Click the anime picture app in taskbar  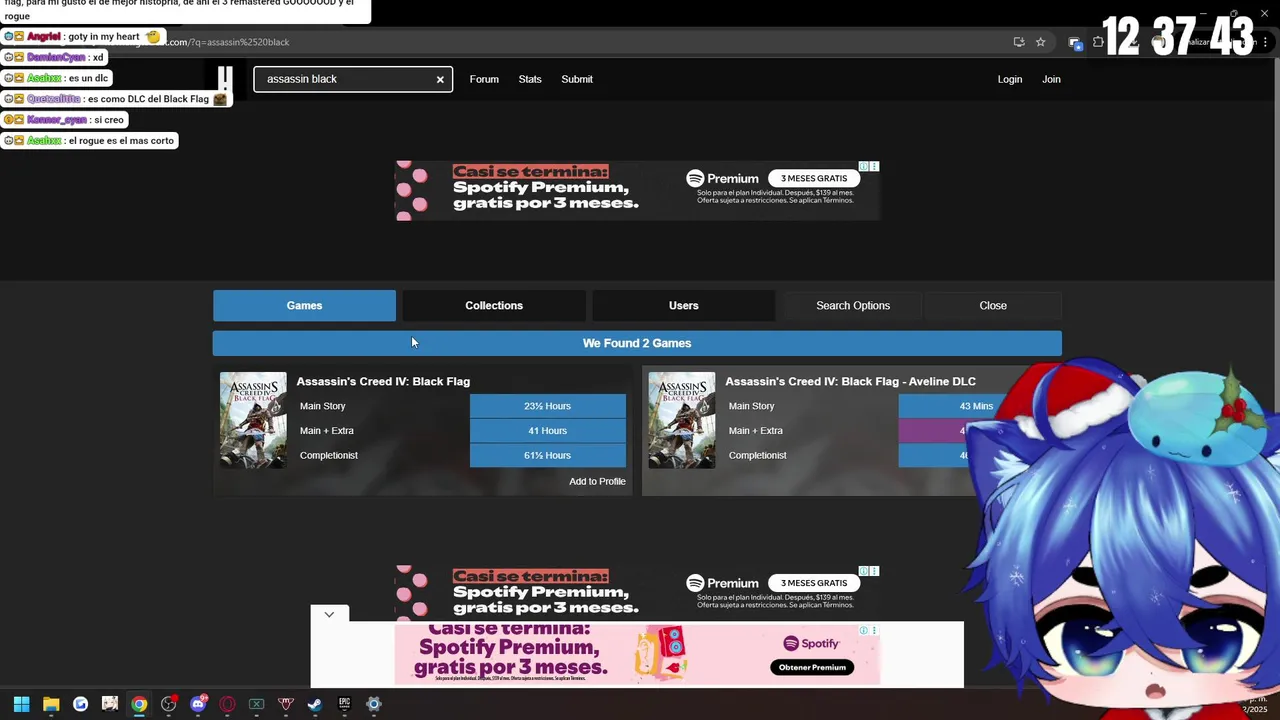coord(110,704)
